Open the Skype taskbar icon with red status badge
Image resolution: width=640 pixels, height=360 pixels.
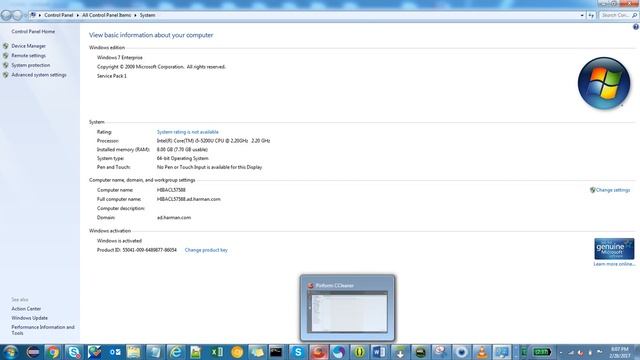[74, 352]
